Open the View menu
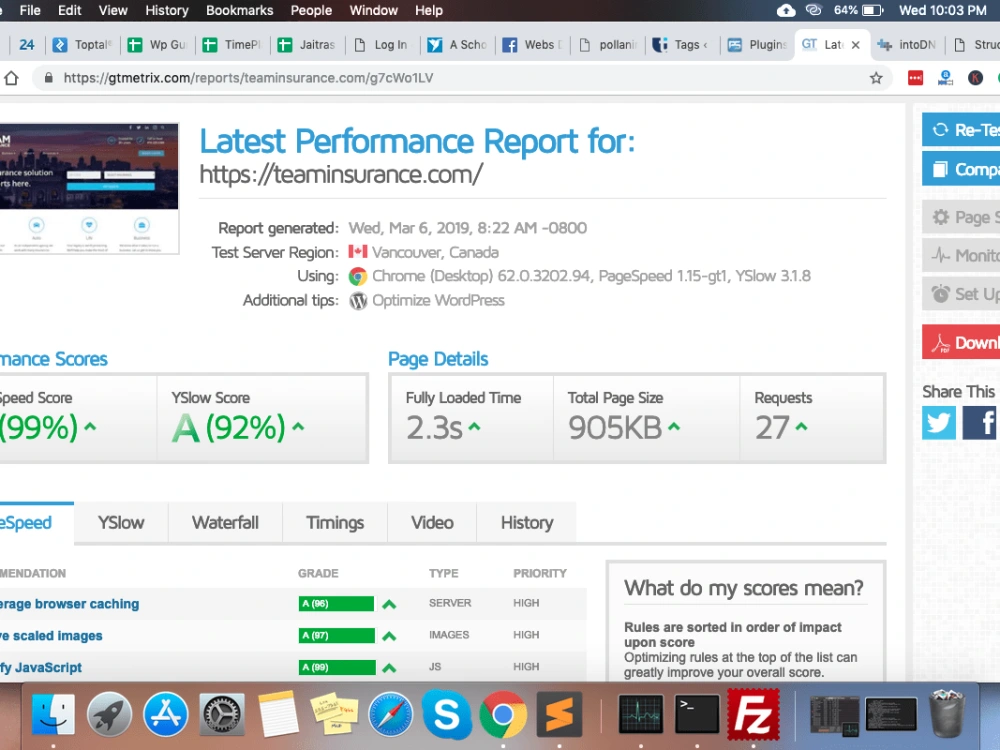Screen dimensions: 1000x750 (x=113, y=10)
